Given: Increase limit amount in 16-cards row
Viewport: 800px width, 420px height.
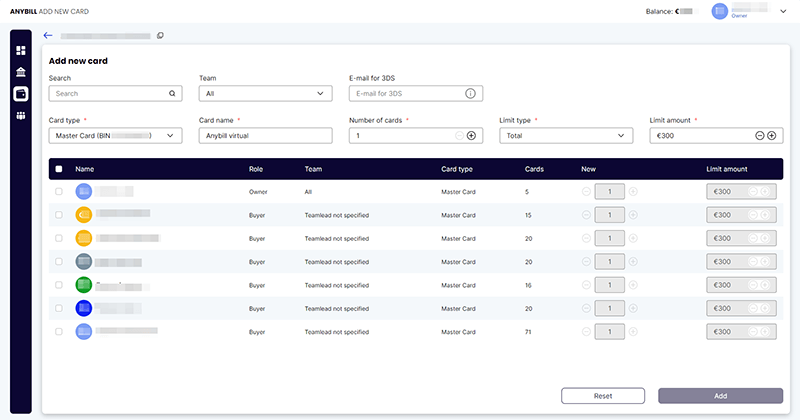Looking at the screenshot, I should click(x=765, y=285).
